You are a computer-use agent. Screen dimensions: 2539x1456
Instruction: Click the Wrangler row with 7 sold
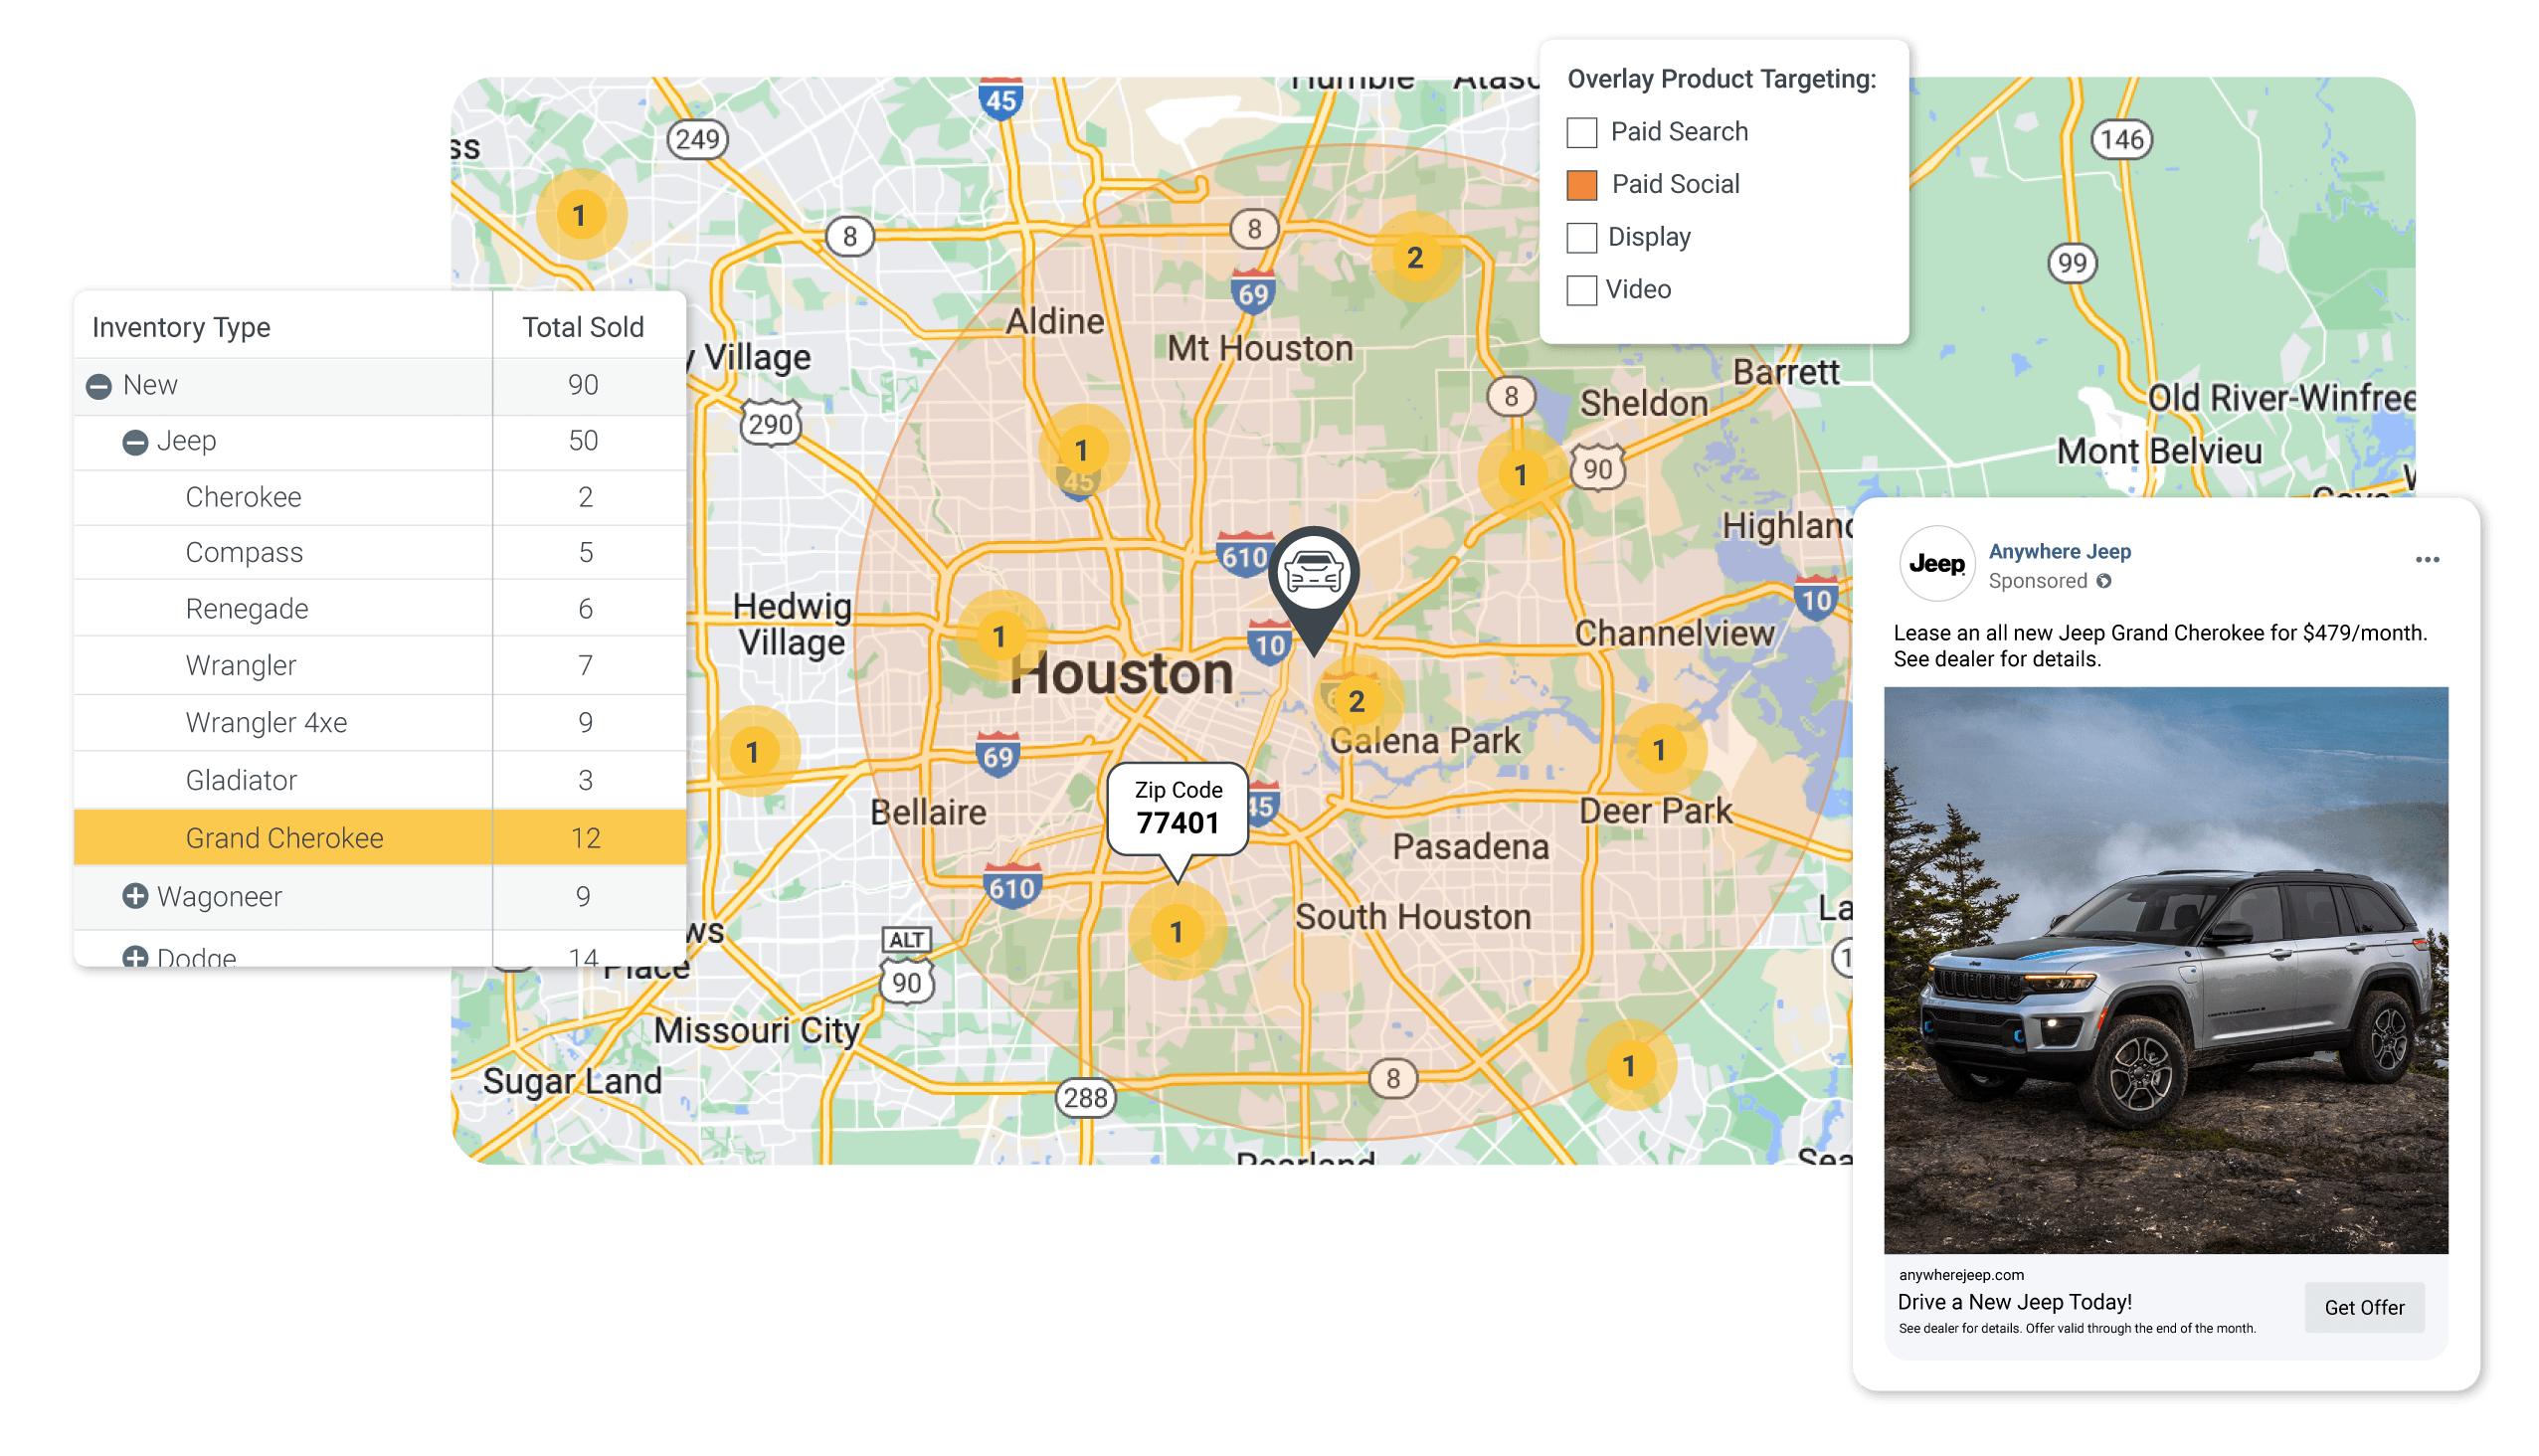click(380, 666)
